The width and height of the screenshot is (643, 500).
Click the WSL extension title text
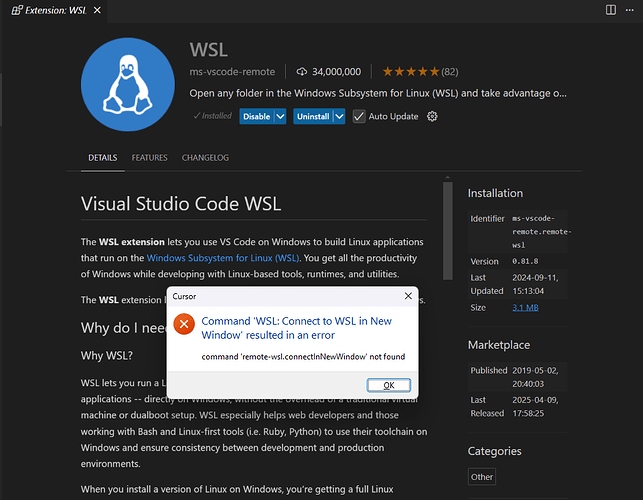[x=208, y=50]
